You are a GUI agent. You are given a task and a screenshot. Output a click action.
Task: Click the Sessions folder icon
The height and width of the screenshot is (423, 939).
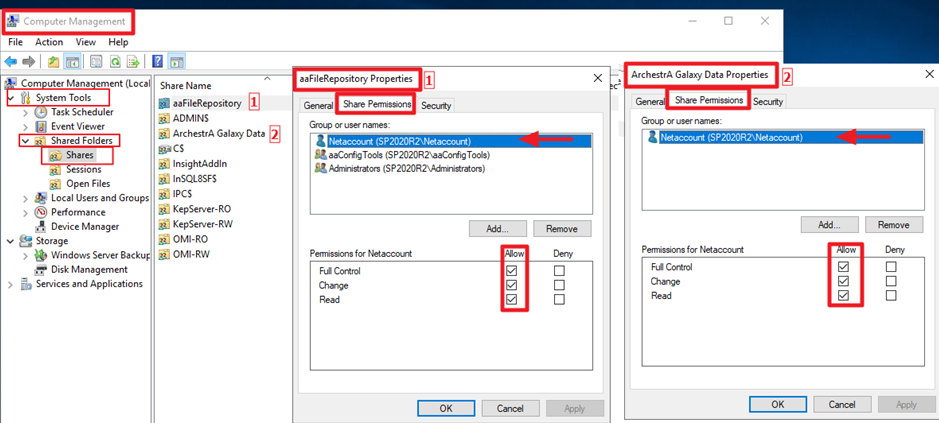(x=56, y=170)
